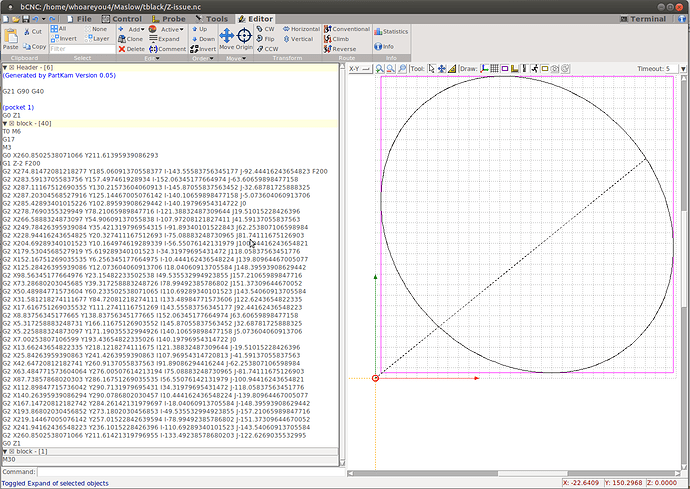Invert the current selection

[64, 39]
